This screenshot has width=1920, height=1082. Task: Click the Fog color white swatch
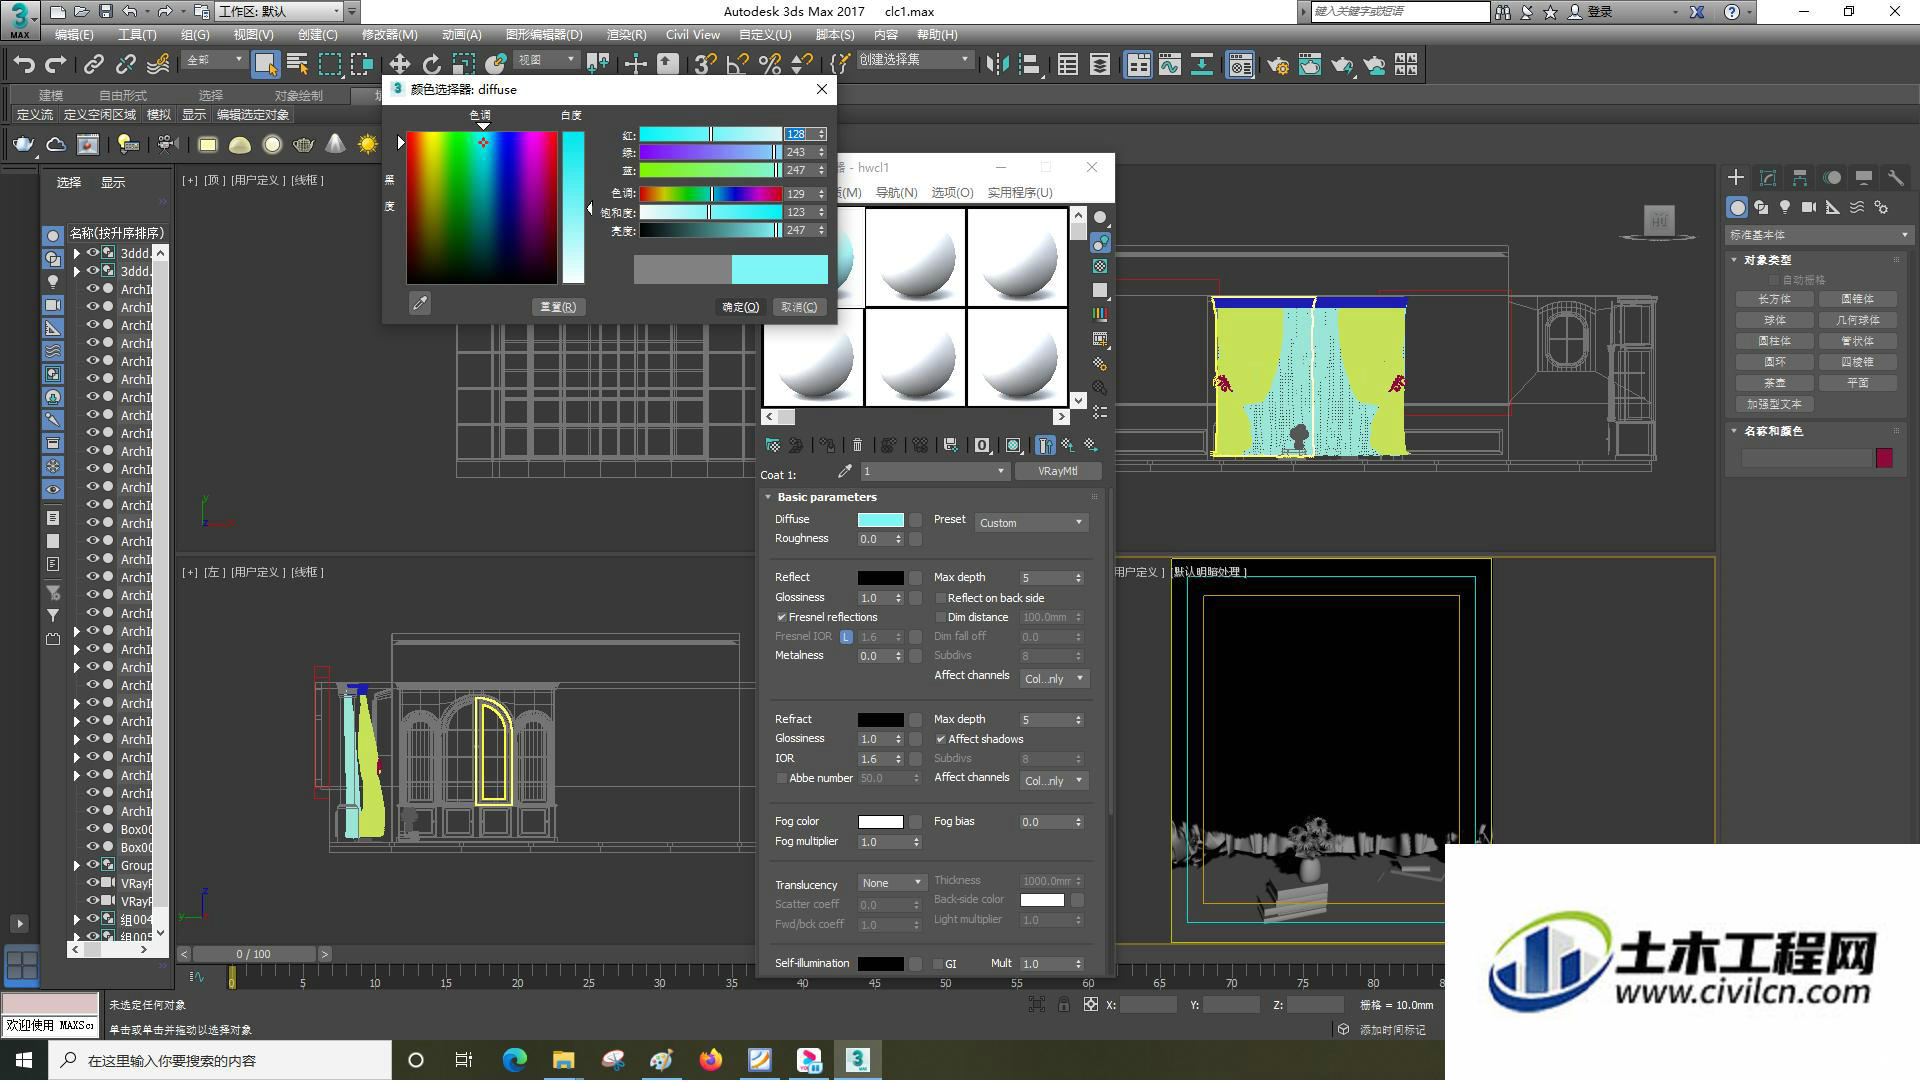[x=880, y=822]
